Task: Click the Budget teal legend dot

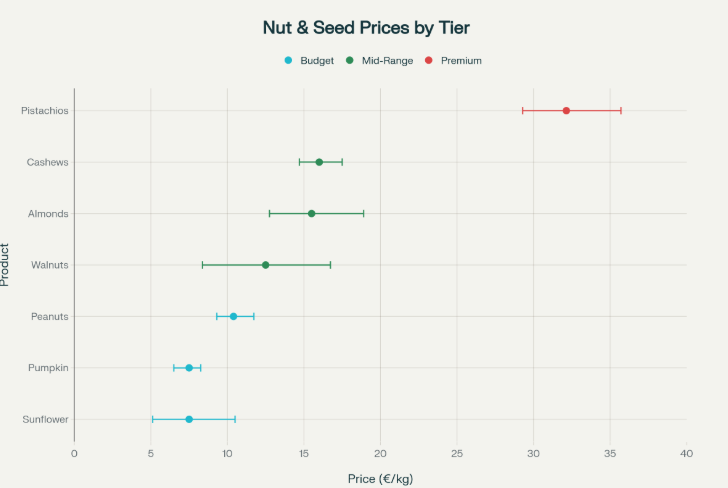Action: 289,61
